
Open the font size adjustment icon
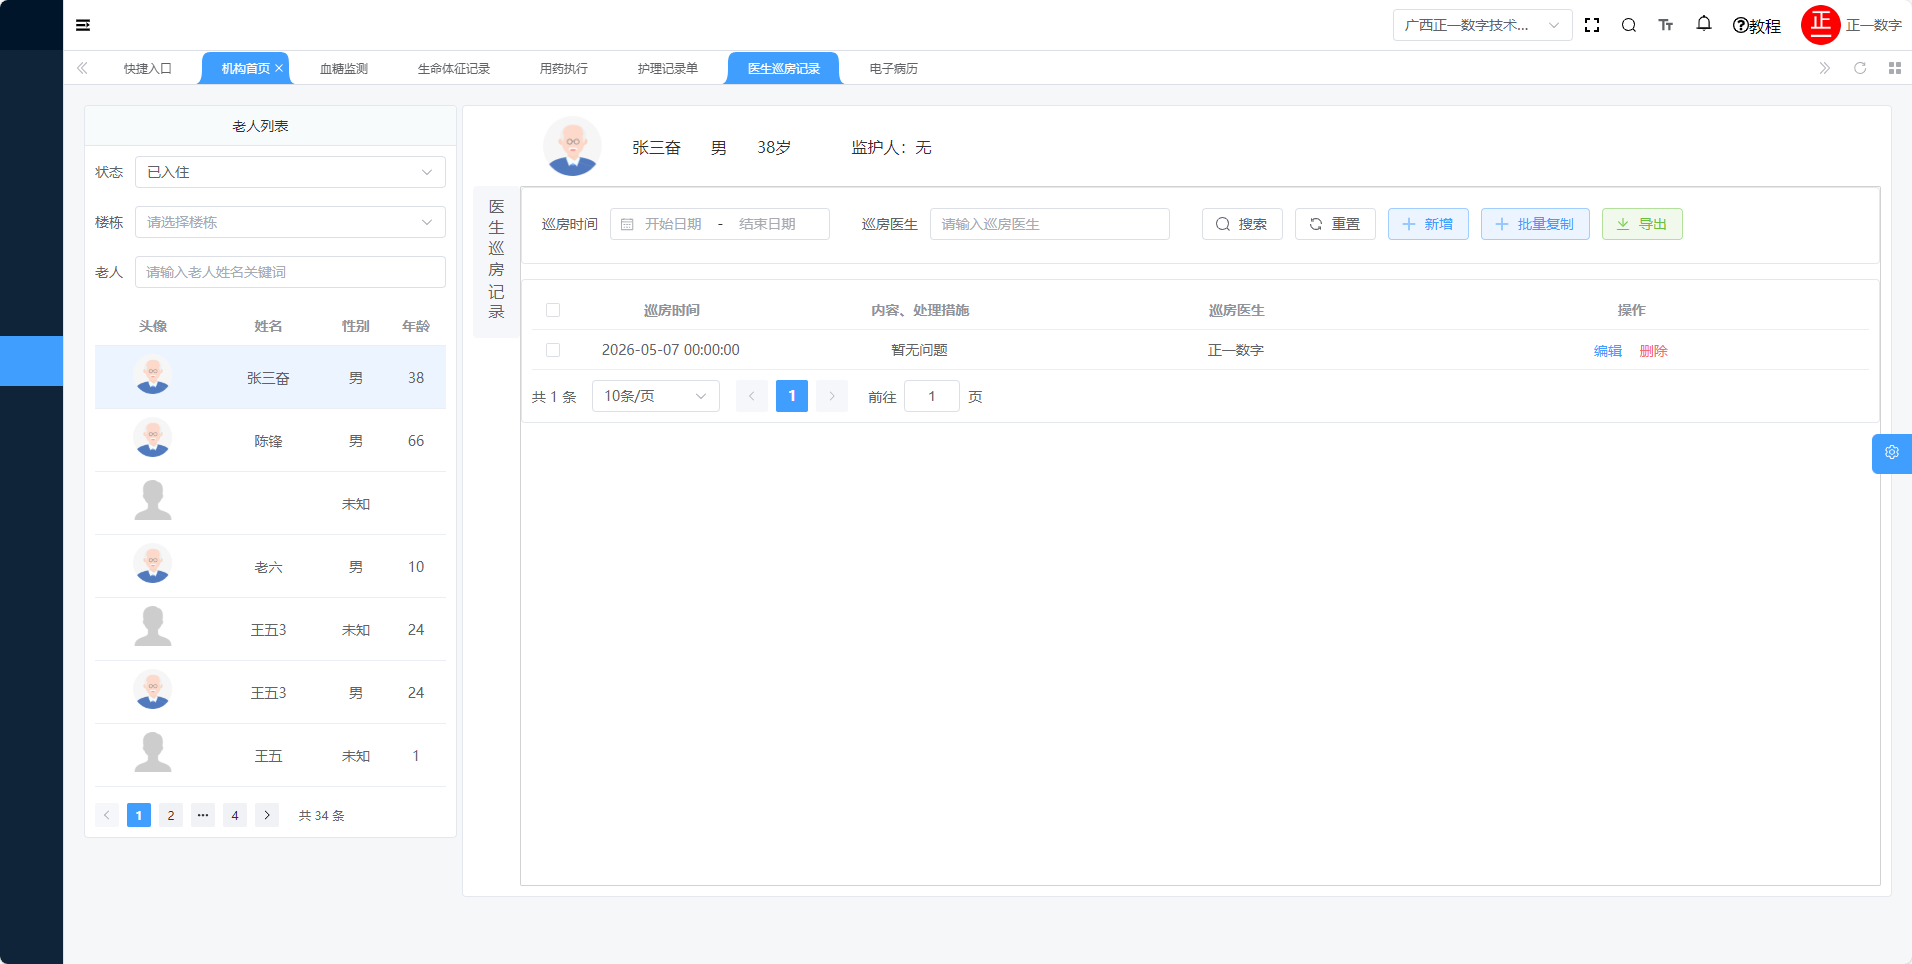point(1666,25)
